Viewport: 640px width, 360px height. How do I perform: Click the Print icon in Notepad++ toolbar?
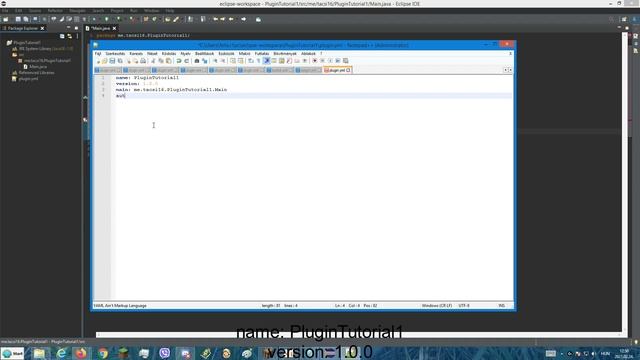click(143, 61)
